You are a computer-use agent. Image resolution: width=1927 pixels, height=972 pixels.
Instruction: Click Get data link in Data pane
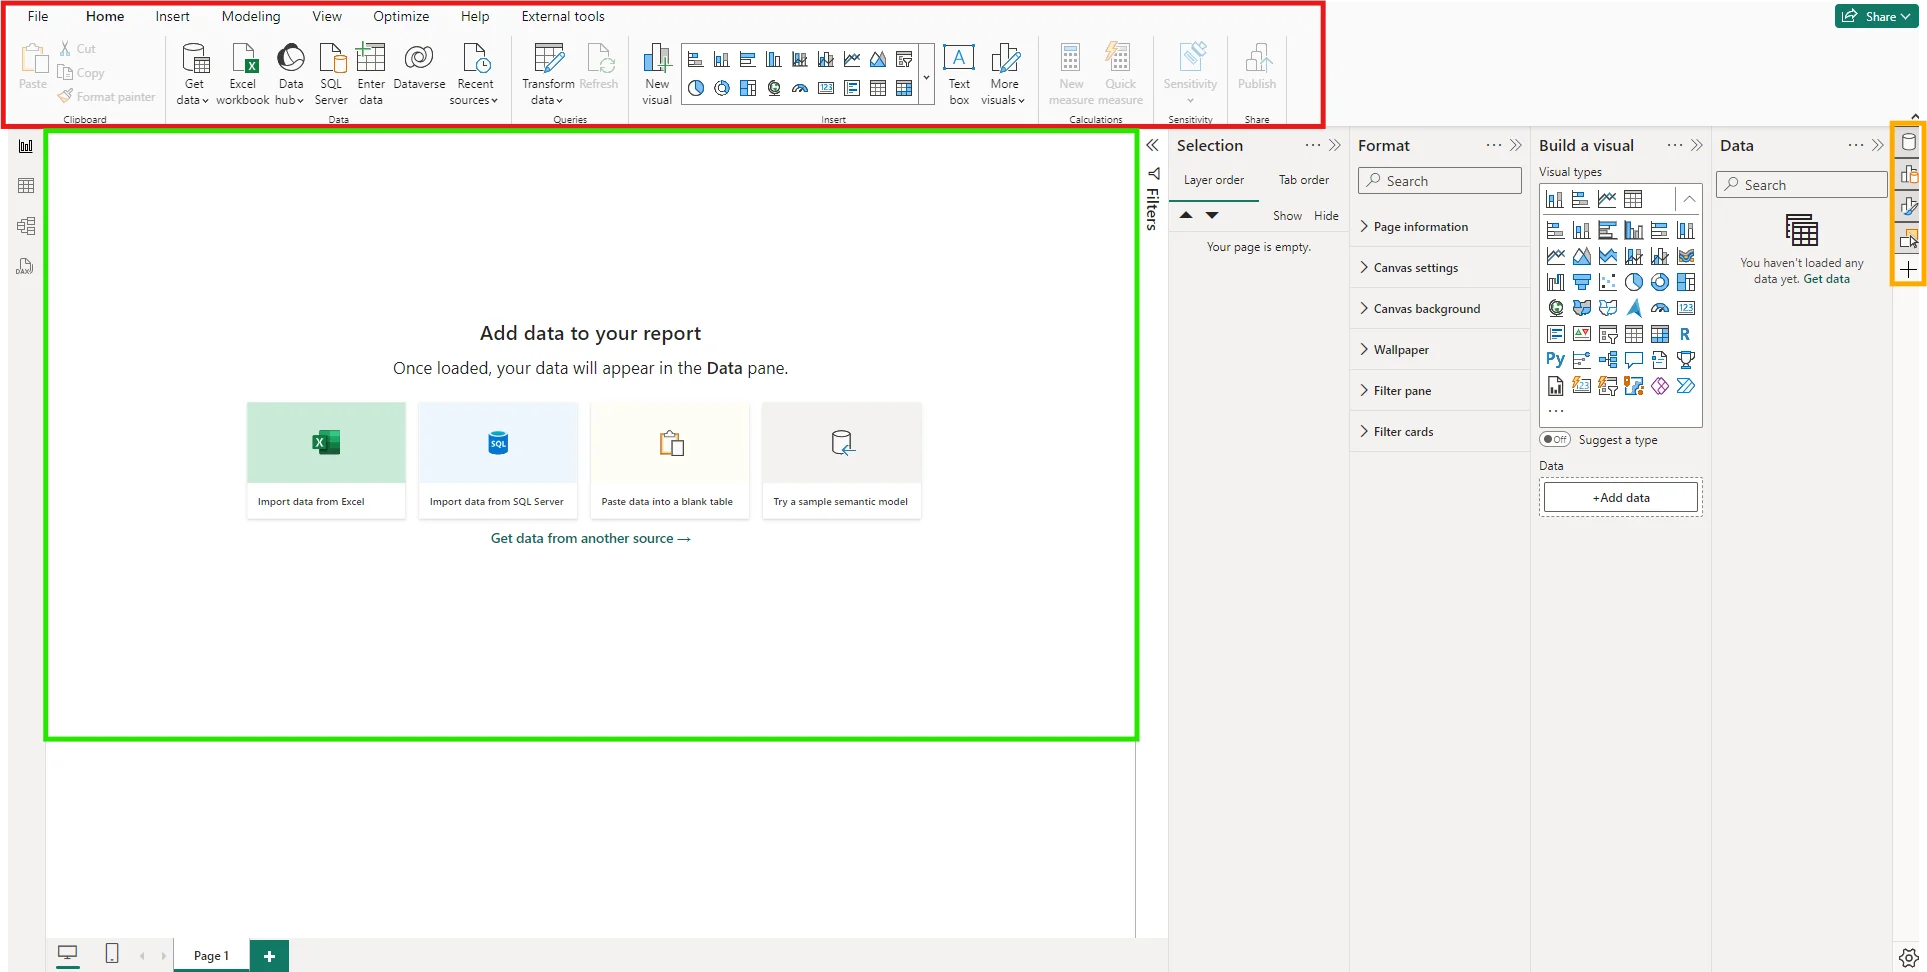coord(1826,279)
